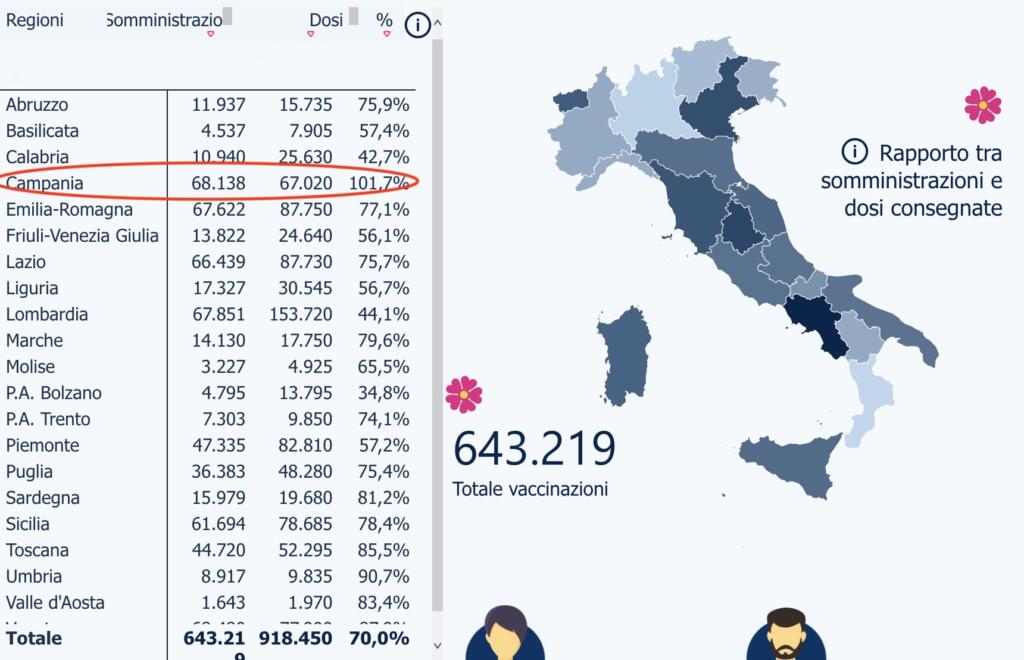
Task: Click the table scrollbar track
Action: (x=435, y=330)
